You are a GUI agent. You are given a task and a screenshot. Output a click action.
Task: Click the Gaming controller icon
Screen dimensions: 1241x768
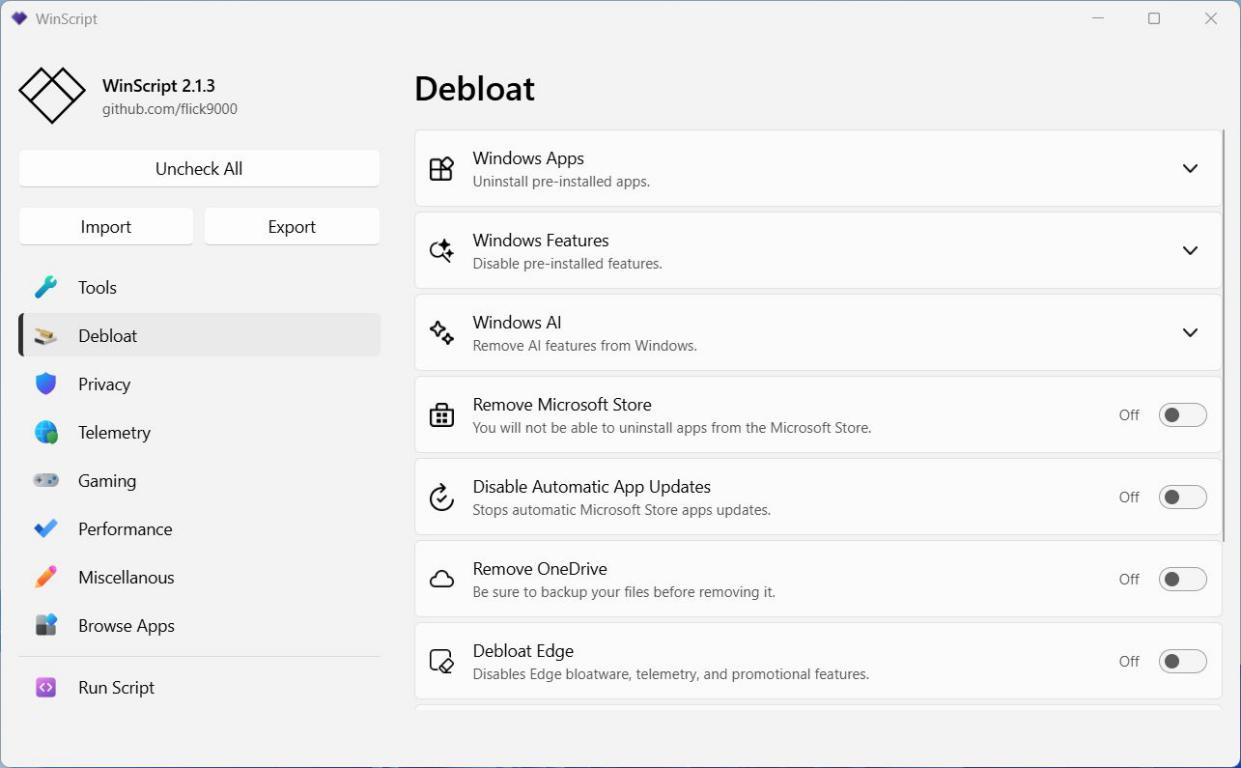coord(46,481)
